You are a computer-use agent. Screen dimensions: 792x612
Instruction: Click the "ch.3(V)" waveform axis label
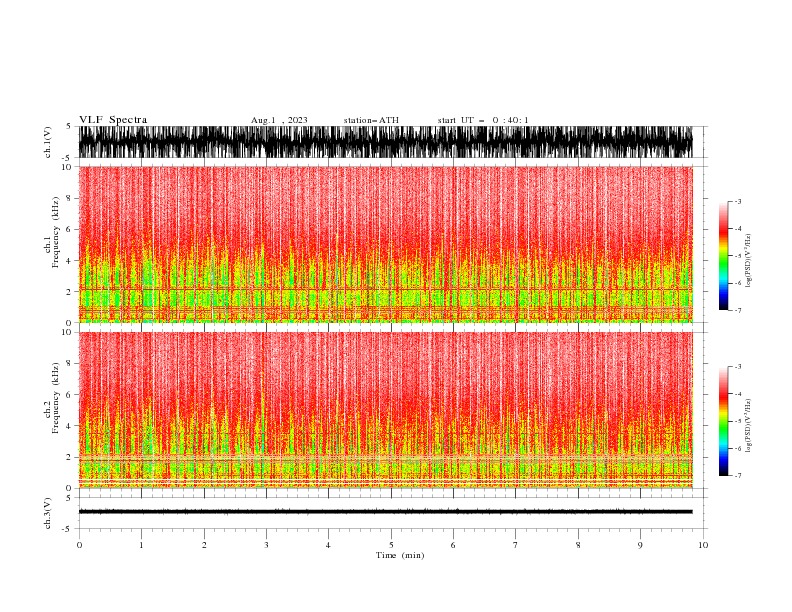pos(48,513)
